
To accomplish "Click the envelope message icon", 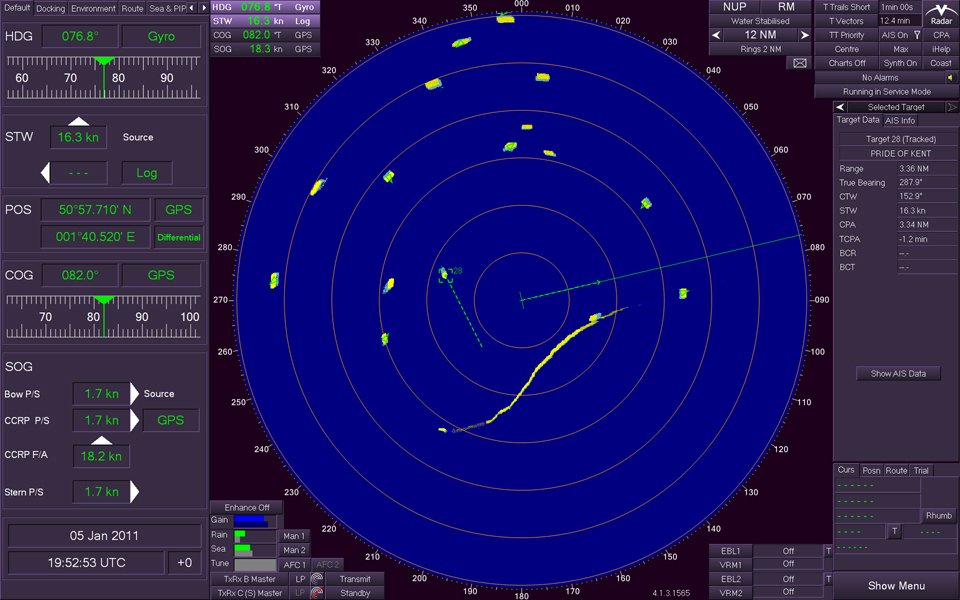I will [800, 63].
